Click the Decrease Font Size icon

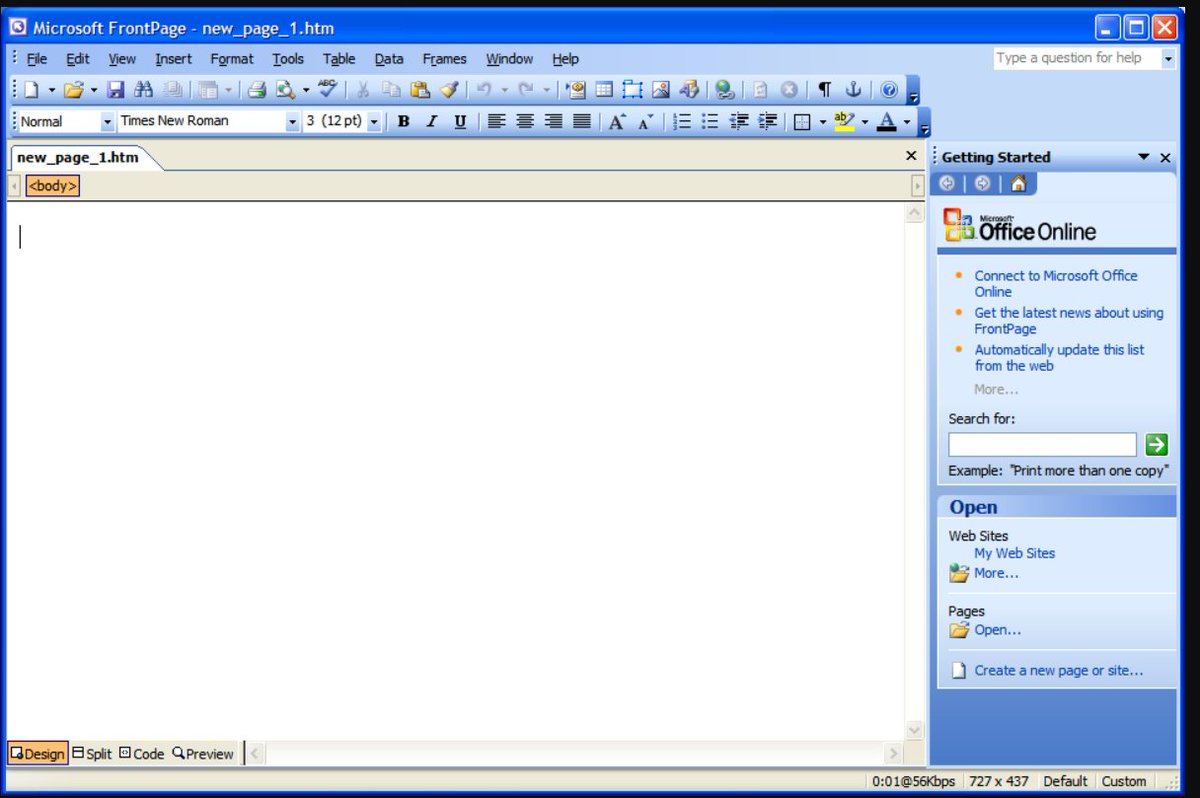[x=646, y=121]
